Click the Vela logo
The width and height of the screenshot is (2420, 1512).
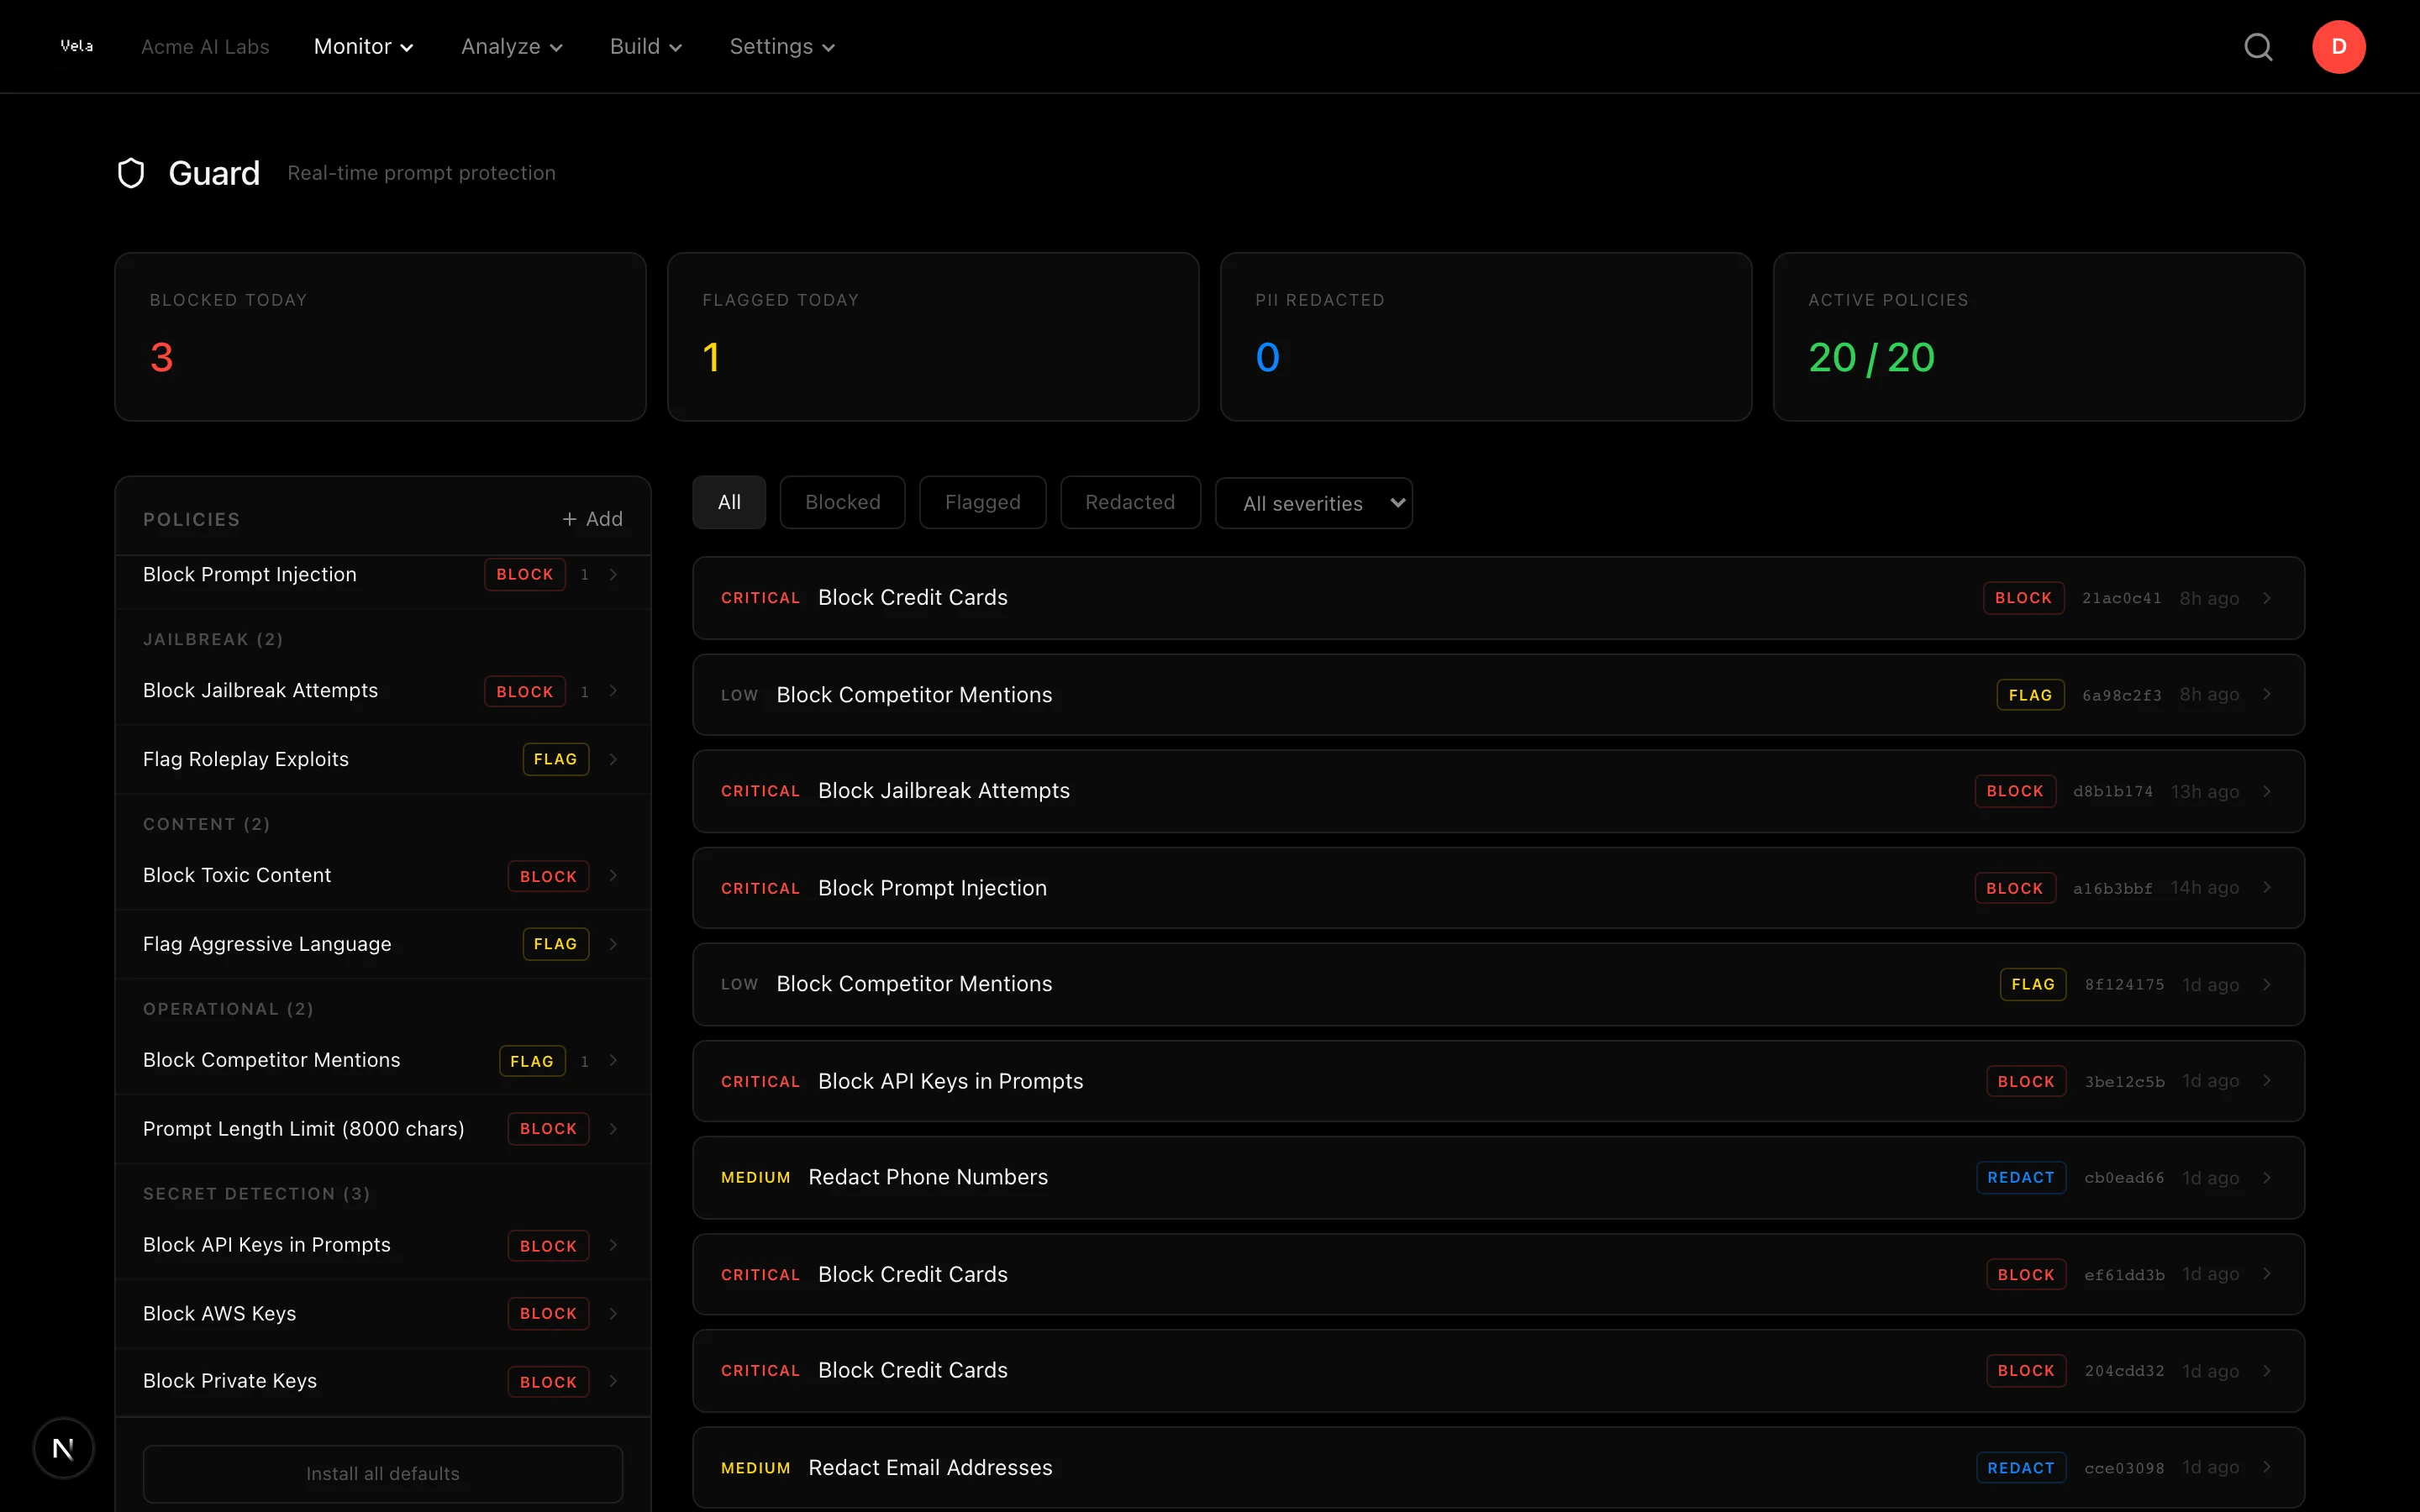(x=77, y=45)
